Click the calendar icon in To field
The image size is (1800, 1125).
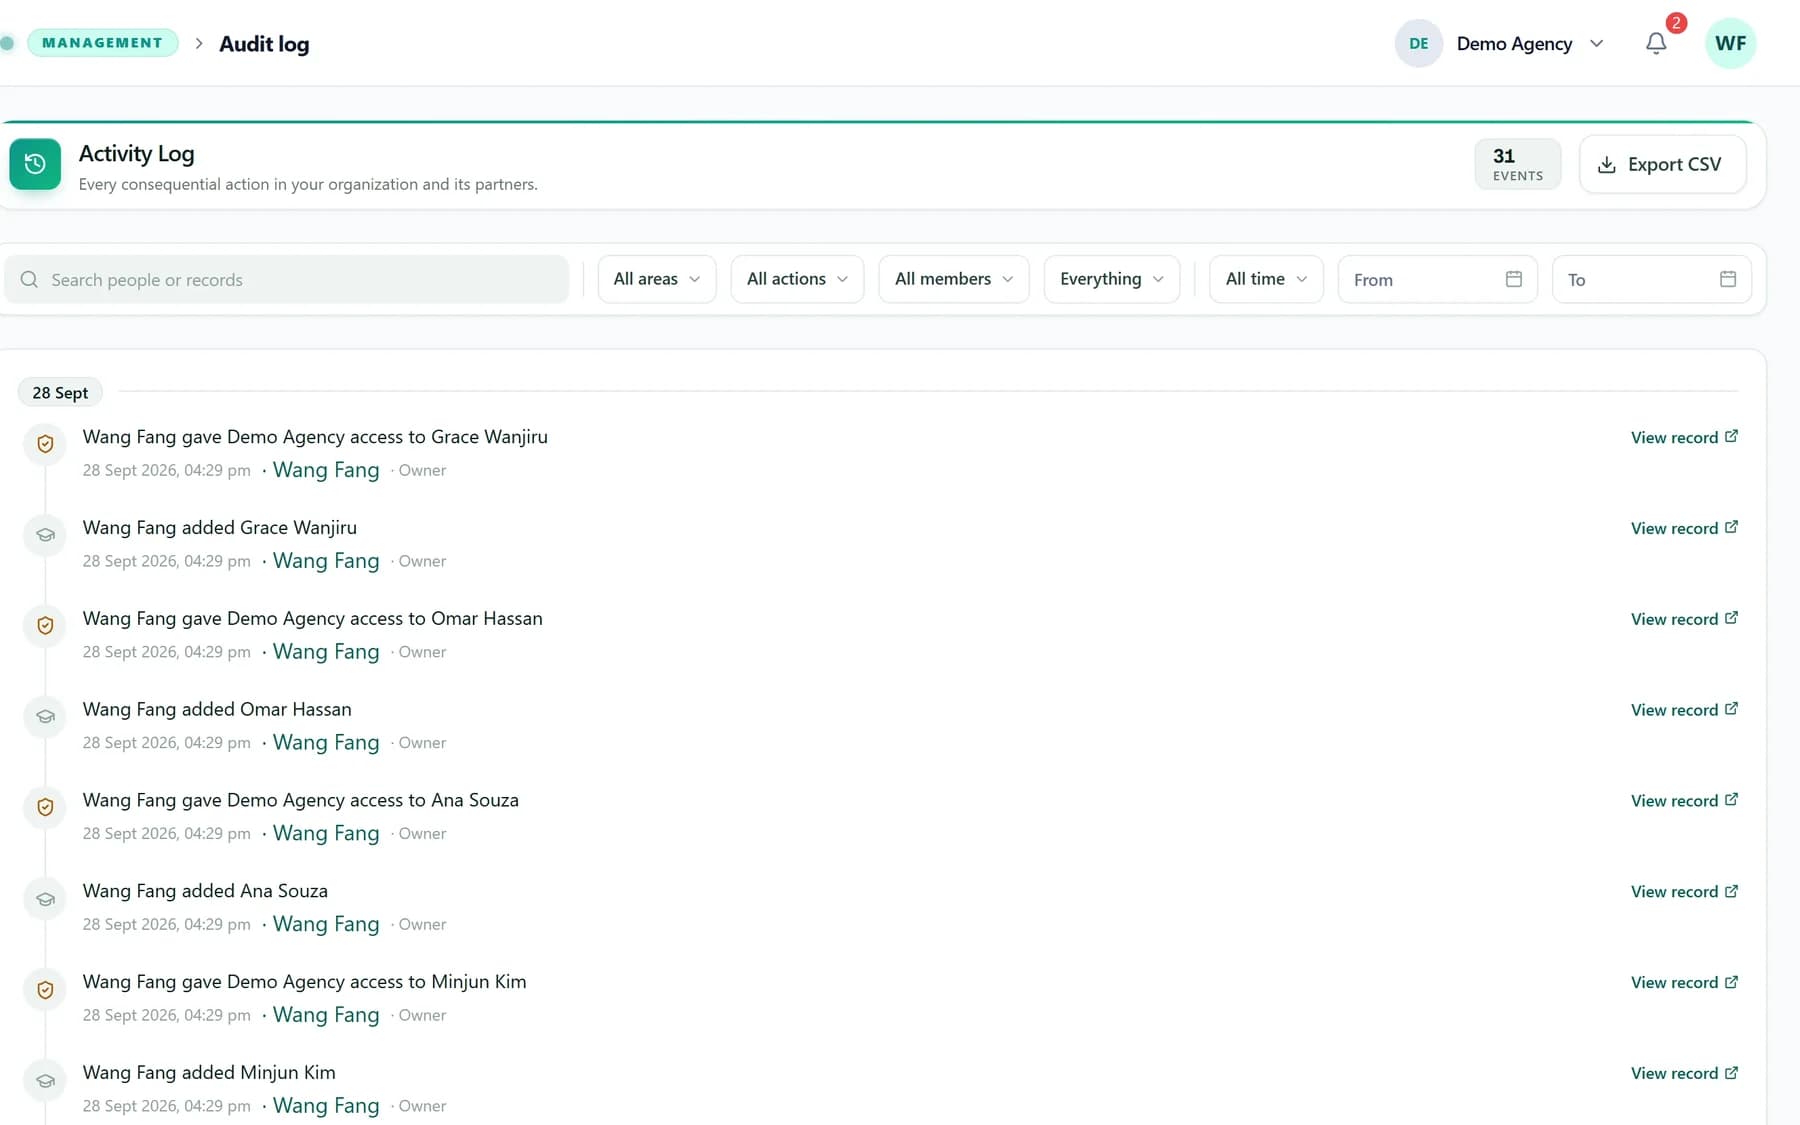1728,279
